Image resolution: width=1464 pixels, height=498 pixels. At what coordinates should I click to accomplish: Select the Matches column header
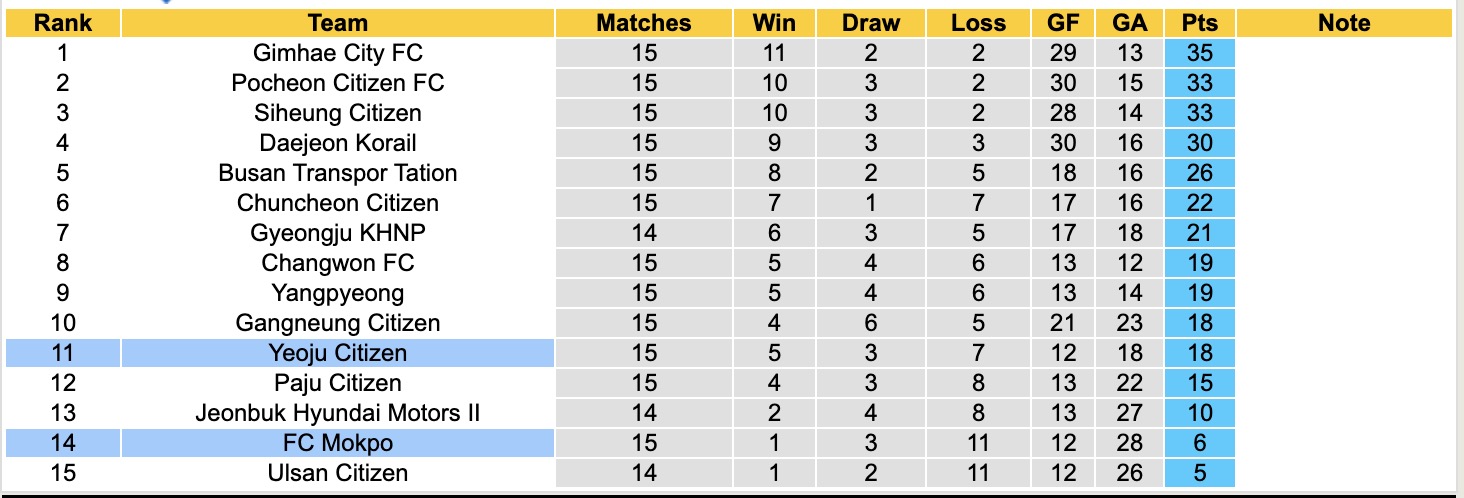point(644,23)
